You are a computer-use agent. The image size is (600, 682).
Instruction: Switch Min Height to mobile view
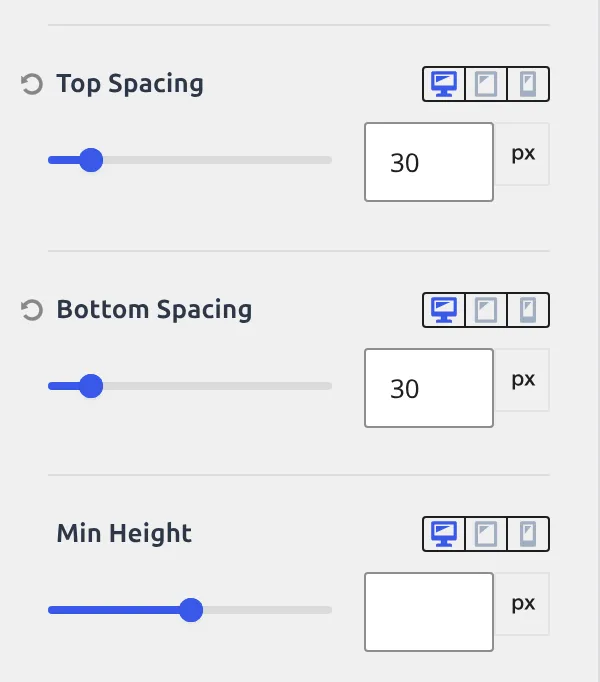pos(528,534)
